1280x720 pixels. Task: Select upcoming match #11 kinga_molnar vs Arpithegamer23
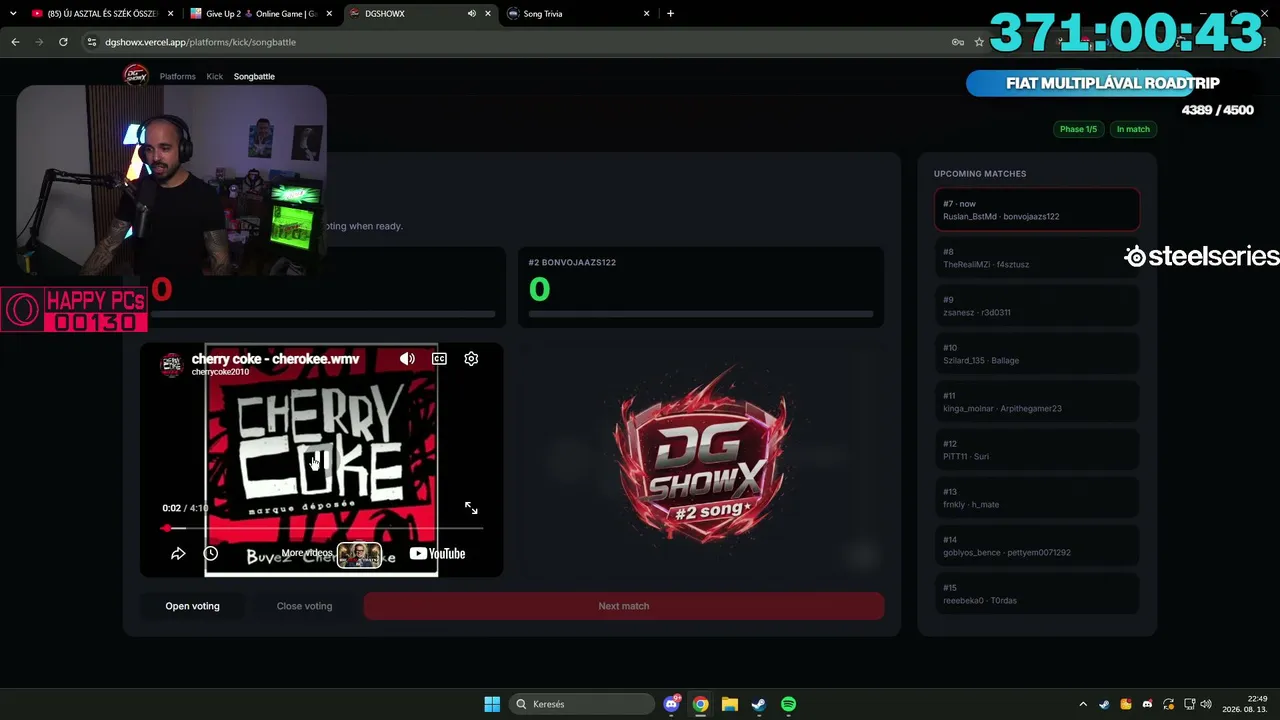[1037, 402]
